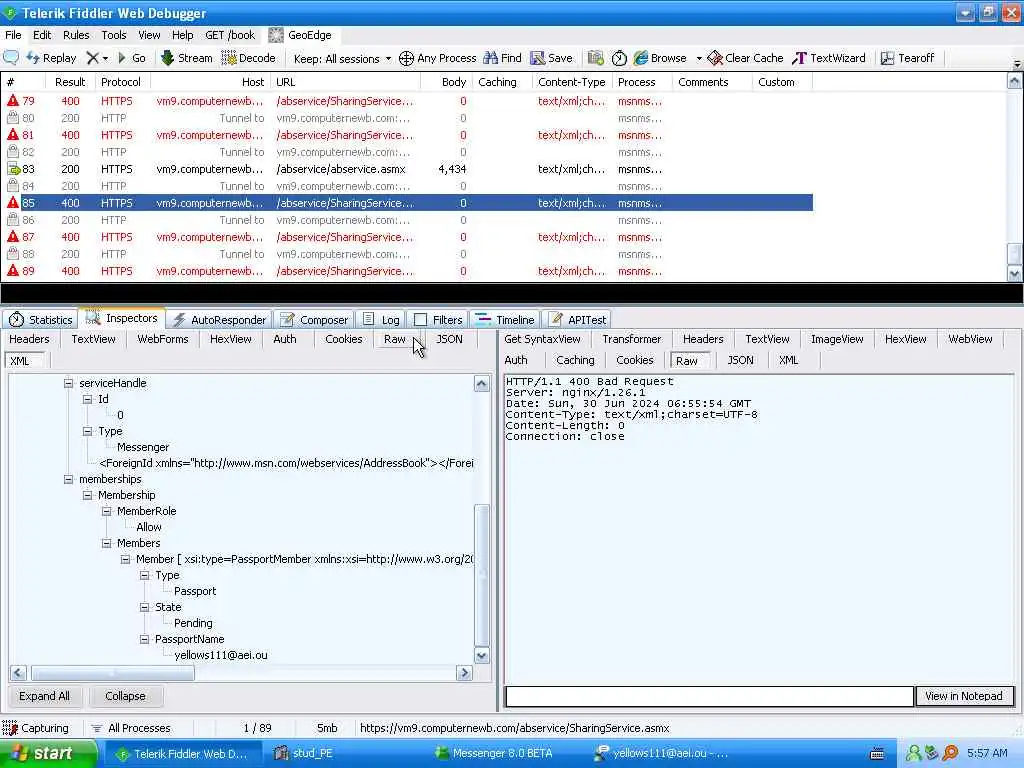This screenshot has width=1024, height=768.
Task: Switch to Messenger 8.0 BETA in taskbar
Action: pos(494,754)
